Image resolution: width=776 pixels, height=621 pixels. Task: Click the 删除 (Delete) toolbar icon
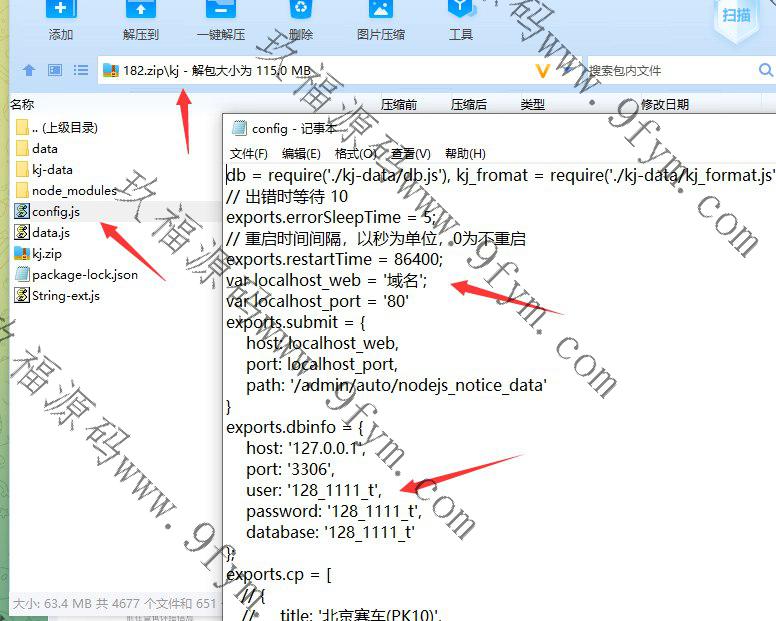tap(300, 12)
